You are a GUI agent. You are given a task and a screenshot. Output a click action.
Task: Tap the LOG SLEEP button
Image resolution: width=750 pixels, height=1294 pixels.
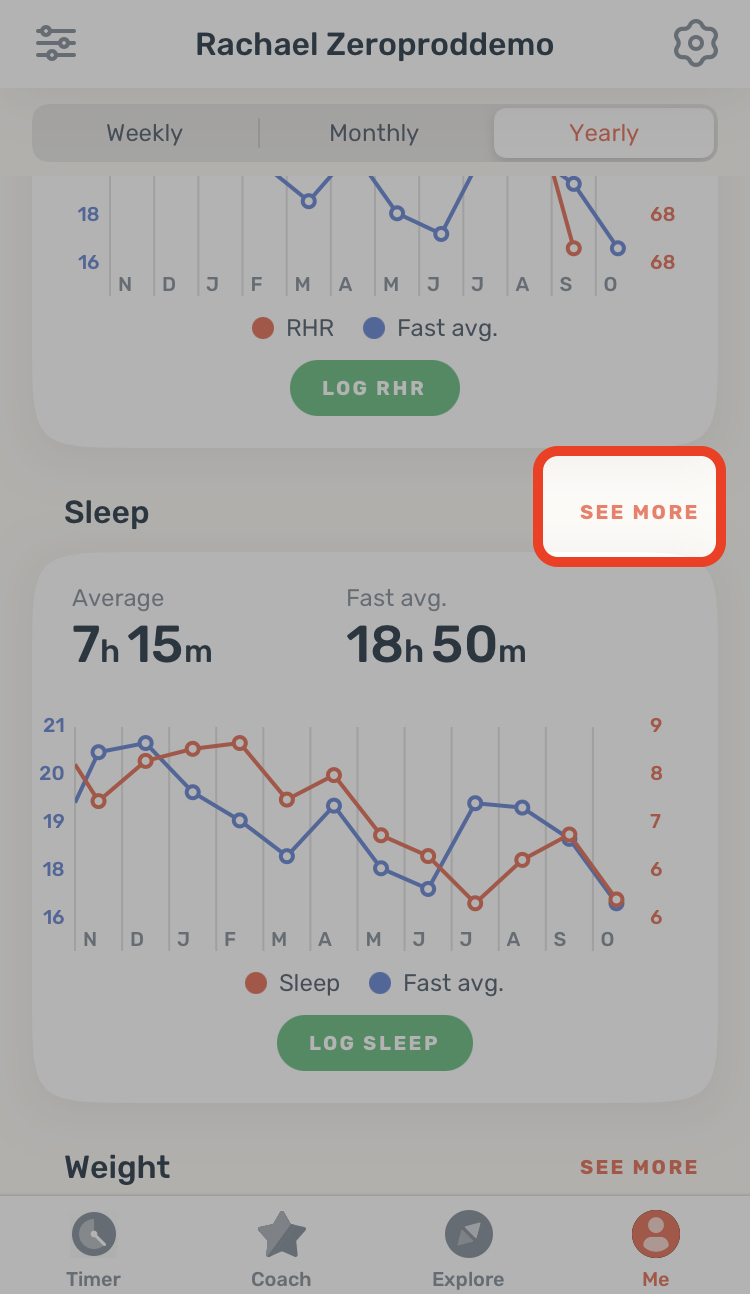click(374, 1043)
